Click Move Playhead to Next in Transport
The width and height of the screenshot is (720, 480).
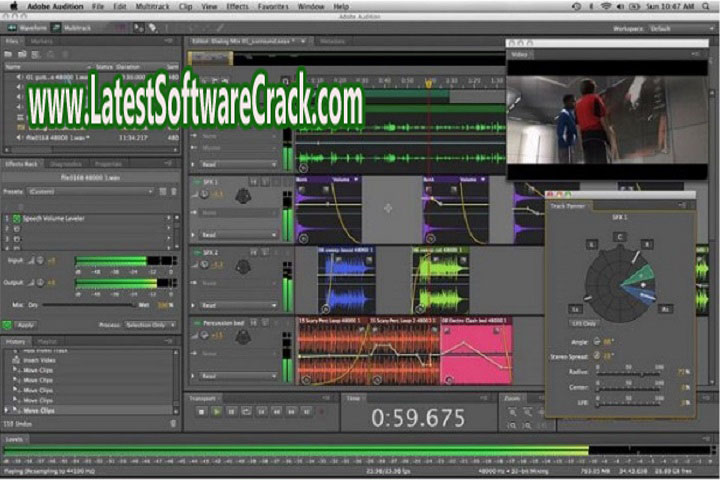307,412
